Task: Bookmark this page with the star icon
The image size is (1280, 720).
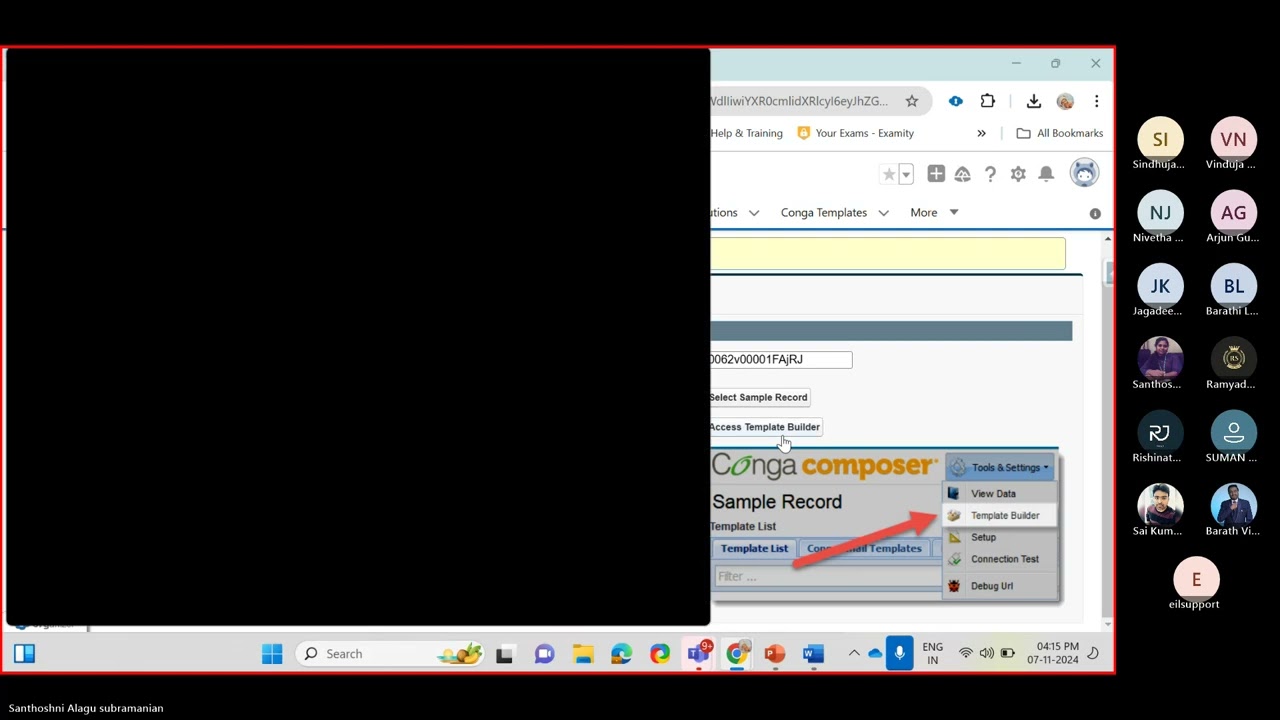Action: 912,101
